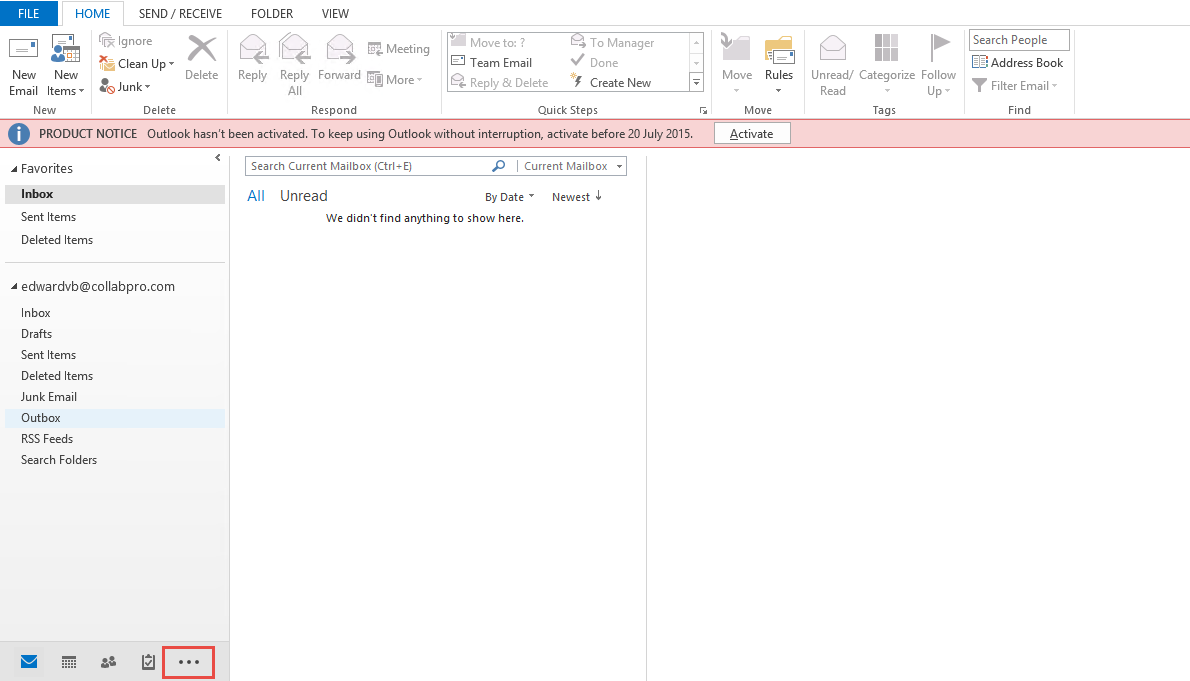Select the Team Email quick step

coord(492,62)
